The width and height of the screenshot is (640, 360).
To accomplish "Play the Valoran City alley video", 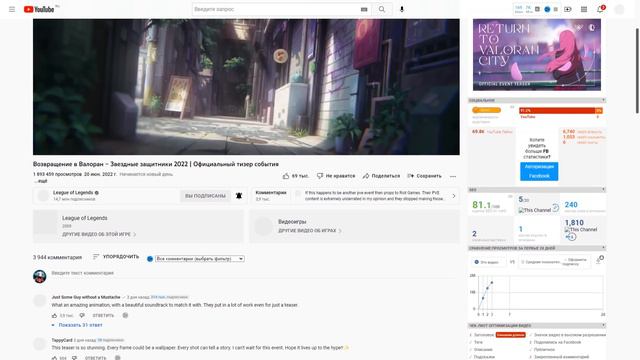I will (246, 87).
